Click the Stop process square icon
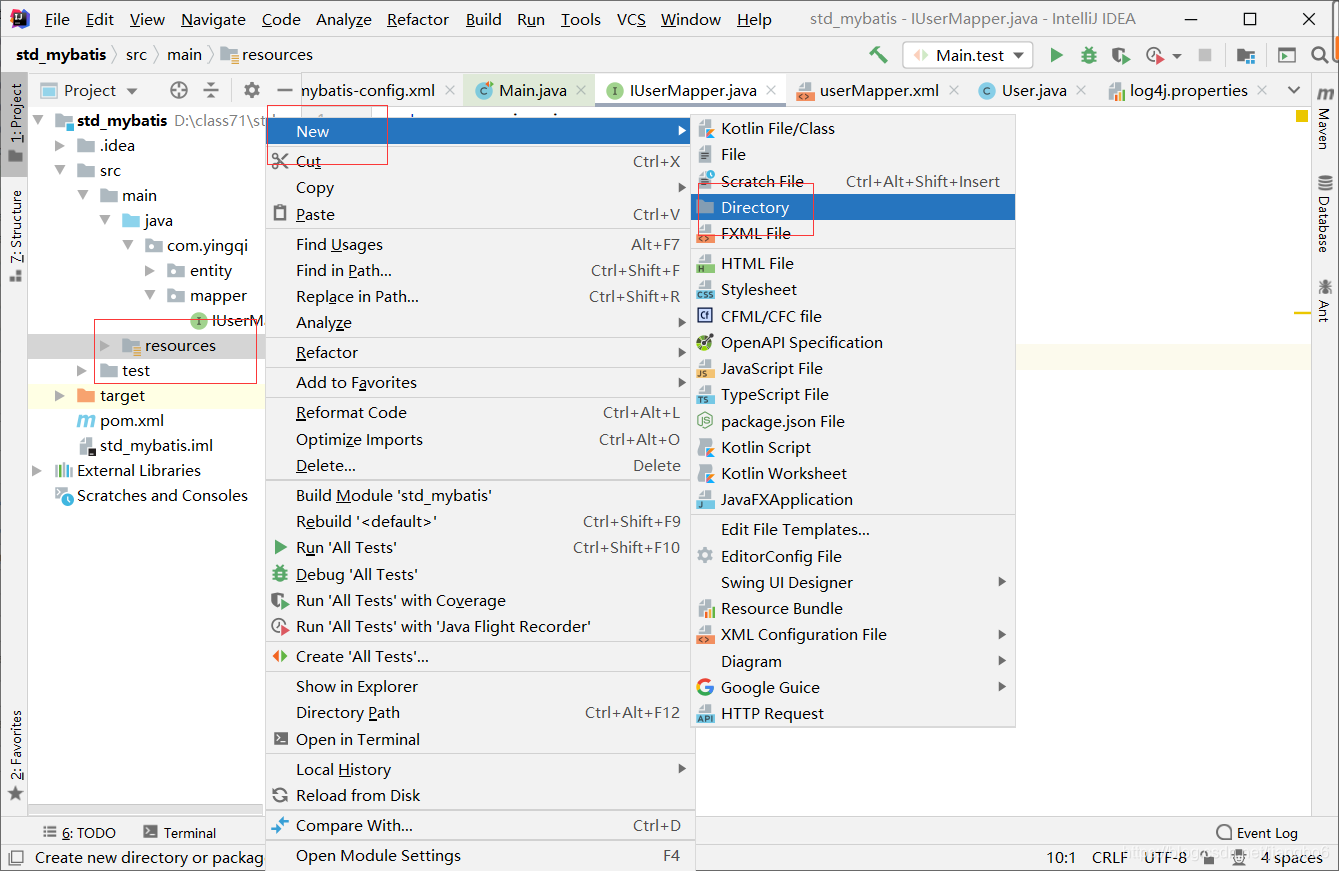This screenshot has height=871, width=1339. click(x=1205, y=55)
